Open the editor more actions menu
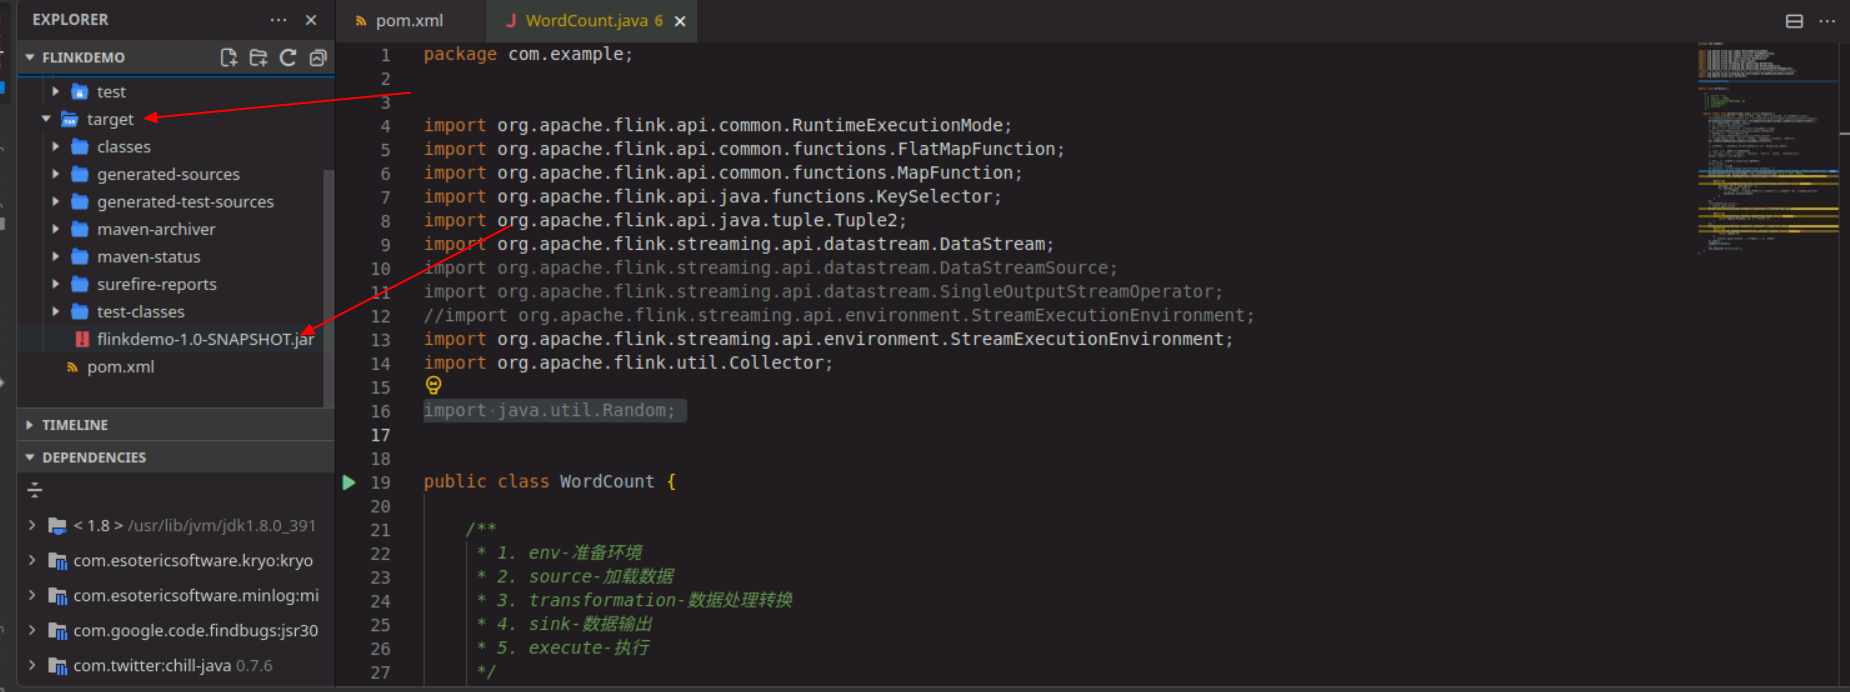The height and width of the screenshot is (692, 1850). pos(1827,21)
